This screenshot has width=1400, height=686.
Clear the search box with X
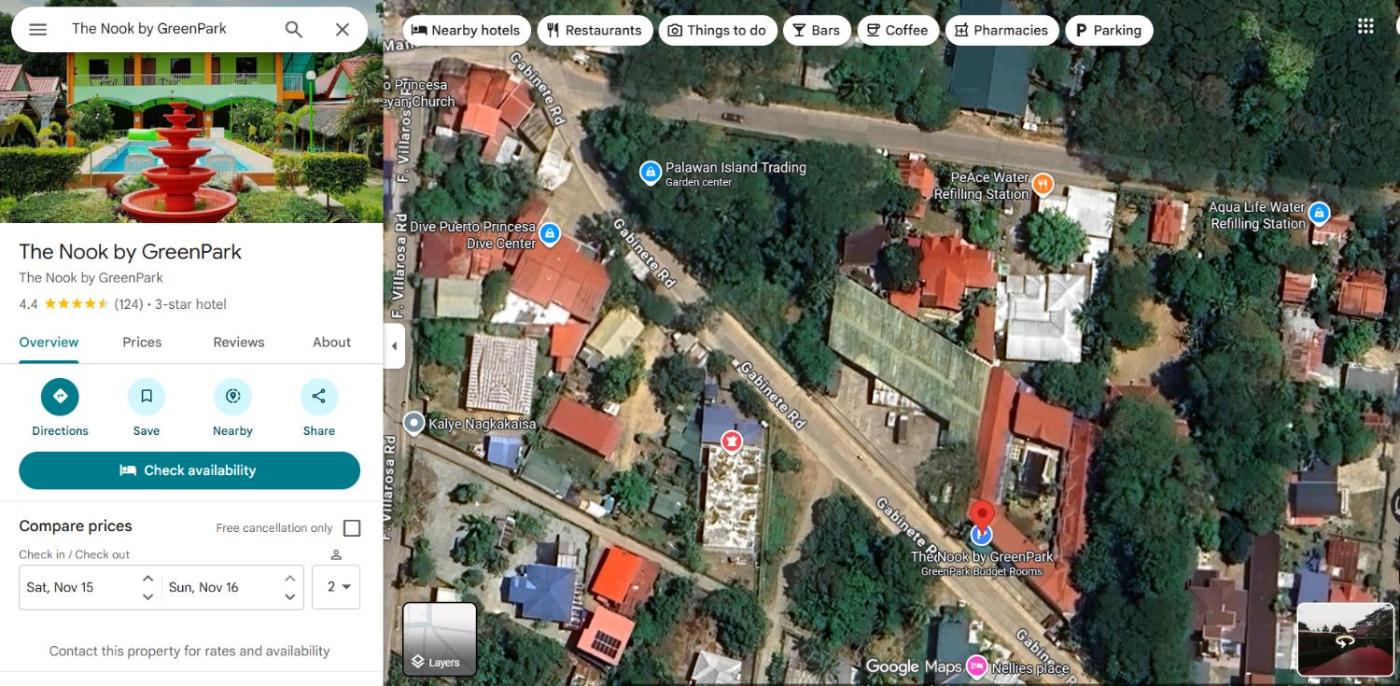[342, 29]
